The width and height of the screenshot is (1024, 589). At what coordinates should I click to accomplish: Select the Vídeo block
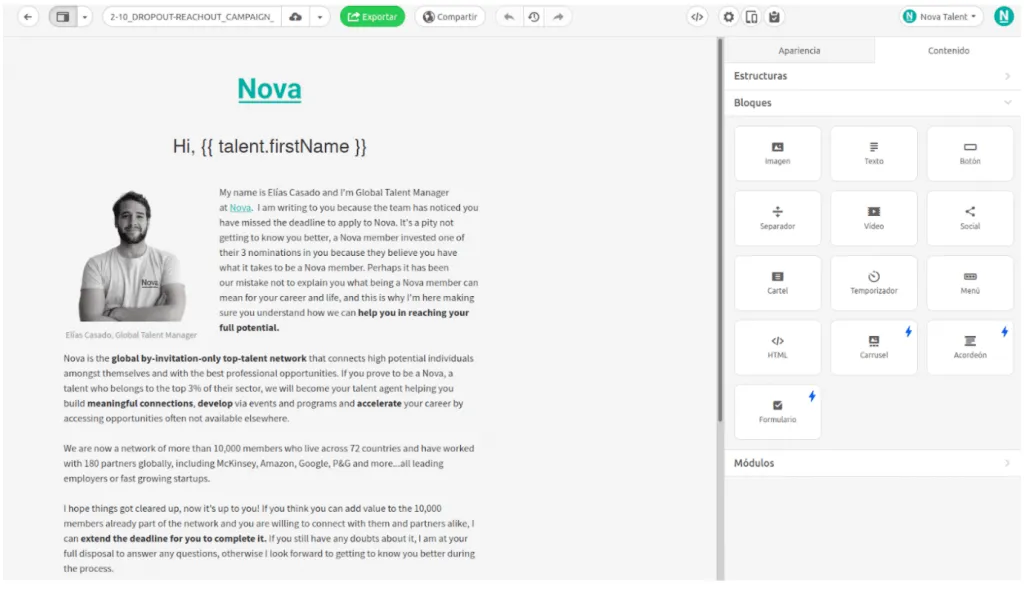[874, 218]
